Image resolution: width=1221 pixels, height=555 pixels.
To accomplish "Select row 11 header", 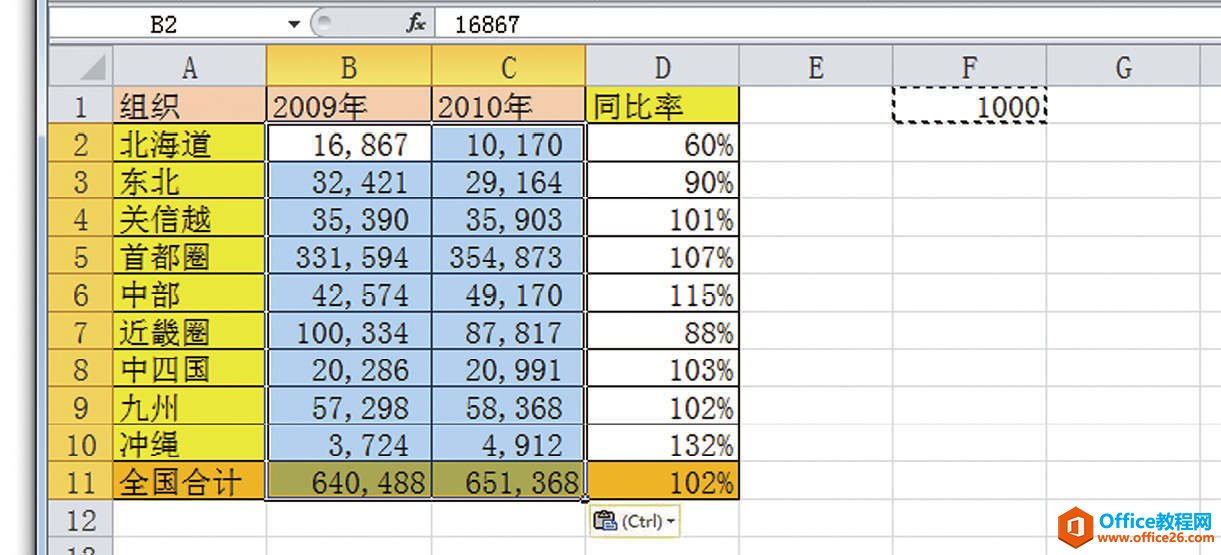I will (81, 482).
